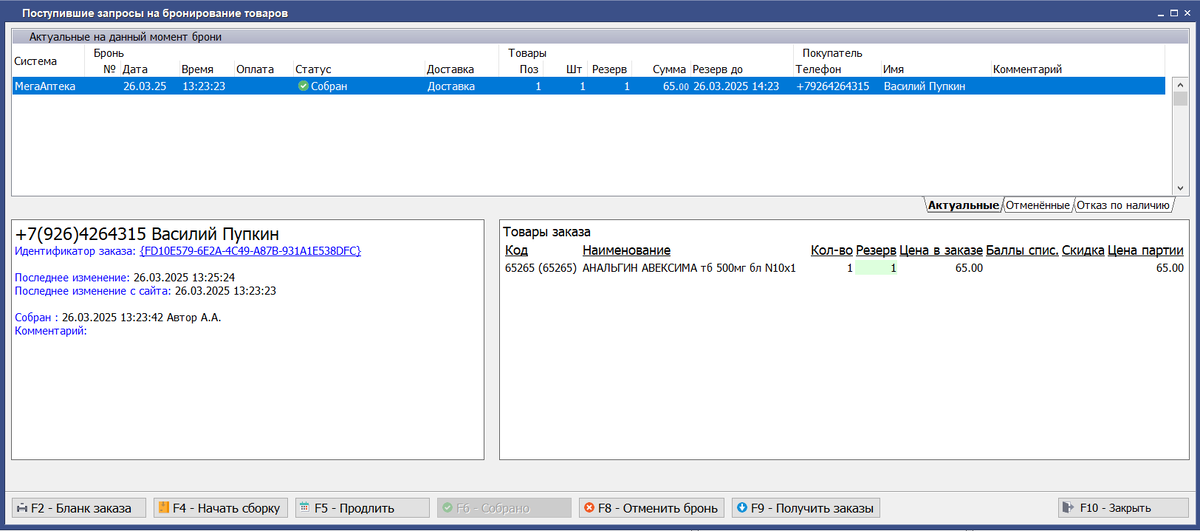Image resolution: width=1200 pixels, height=531 pixels.
Task: Click the Кол-во column header
Action: point(831,250)
